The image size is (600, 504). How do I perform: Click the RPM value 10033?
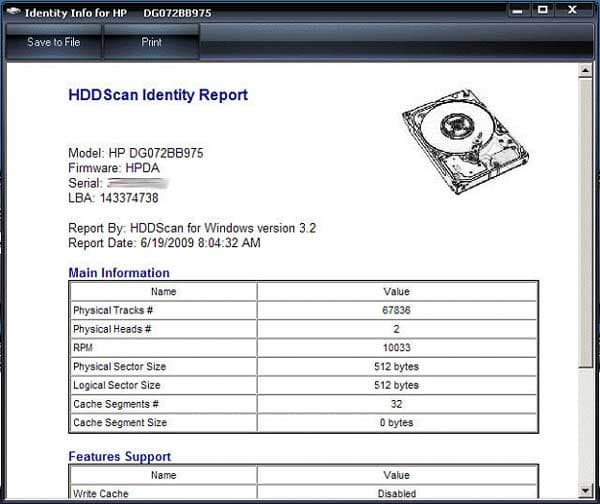pyautogui.click(x=396, y=348)
